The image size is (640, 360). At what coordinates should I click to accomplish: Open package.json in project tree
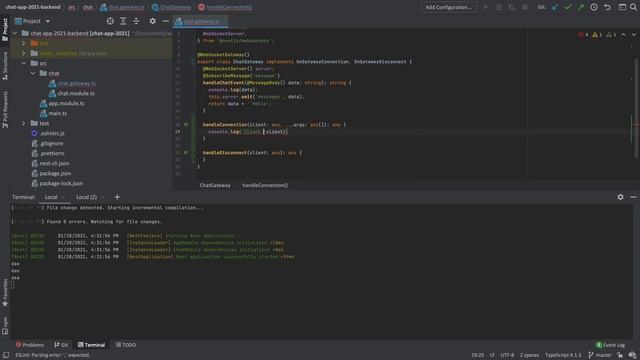[55, 173]
